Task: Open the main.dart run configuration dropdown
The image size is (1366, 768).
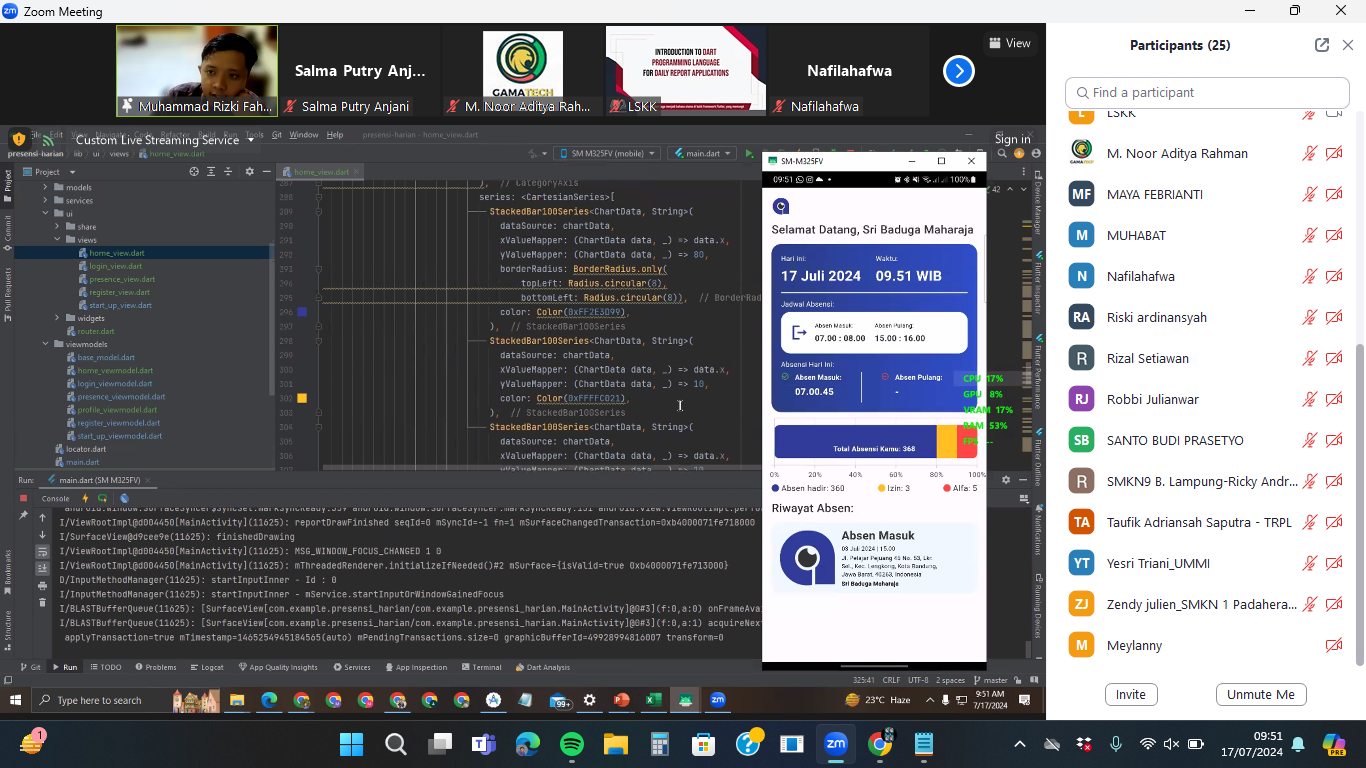Action: [x=701, y=154]
